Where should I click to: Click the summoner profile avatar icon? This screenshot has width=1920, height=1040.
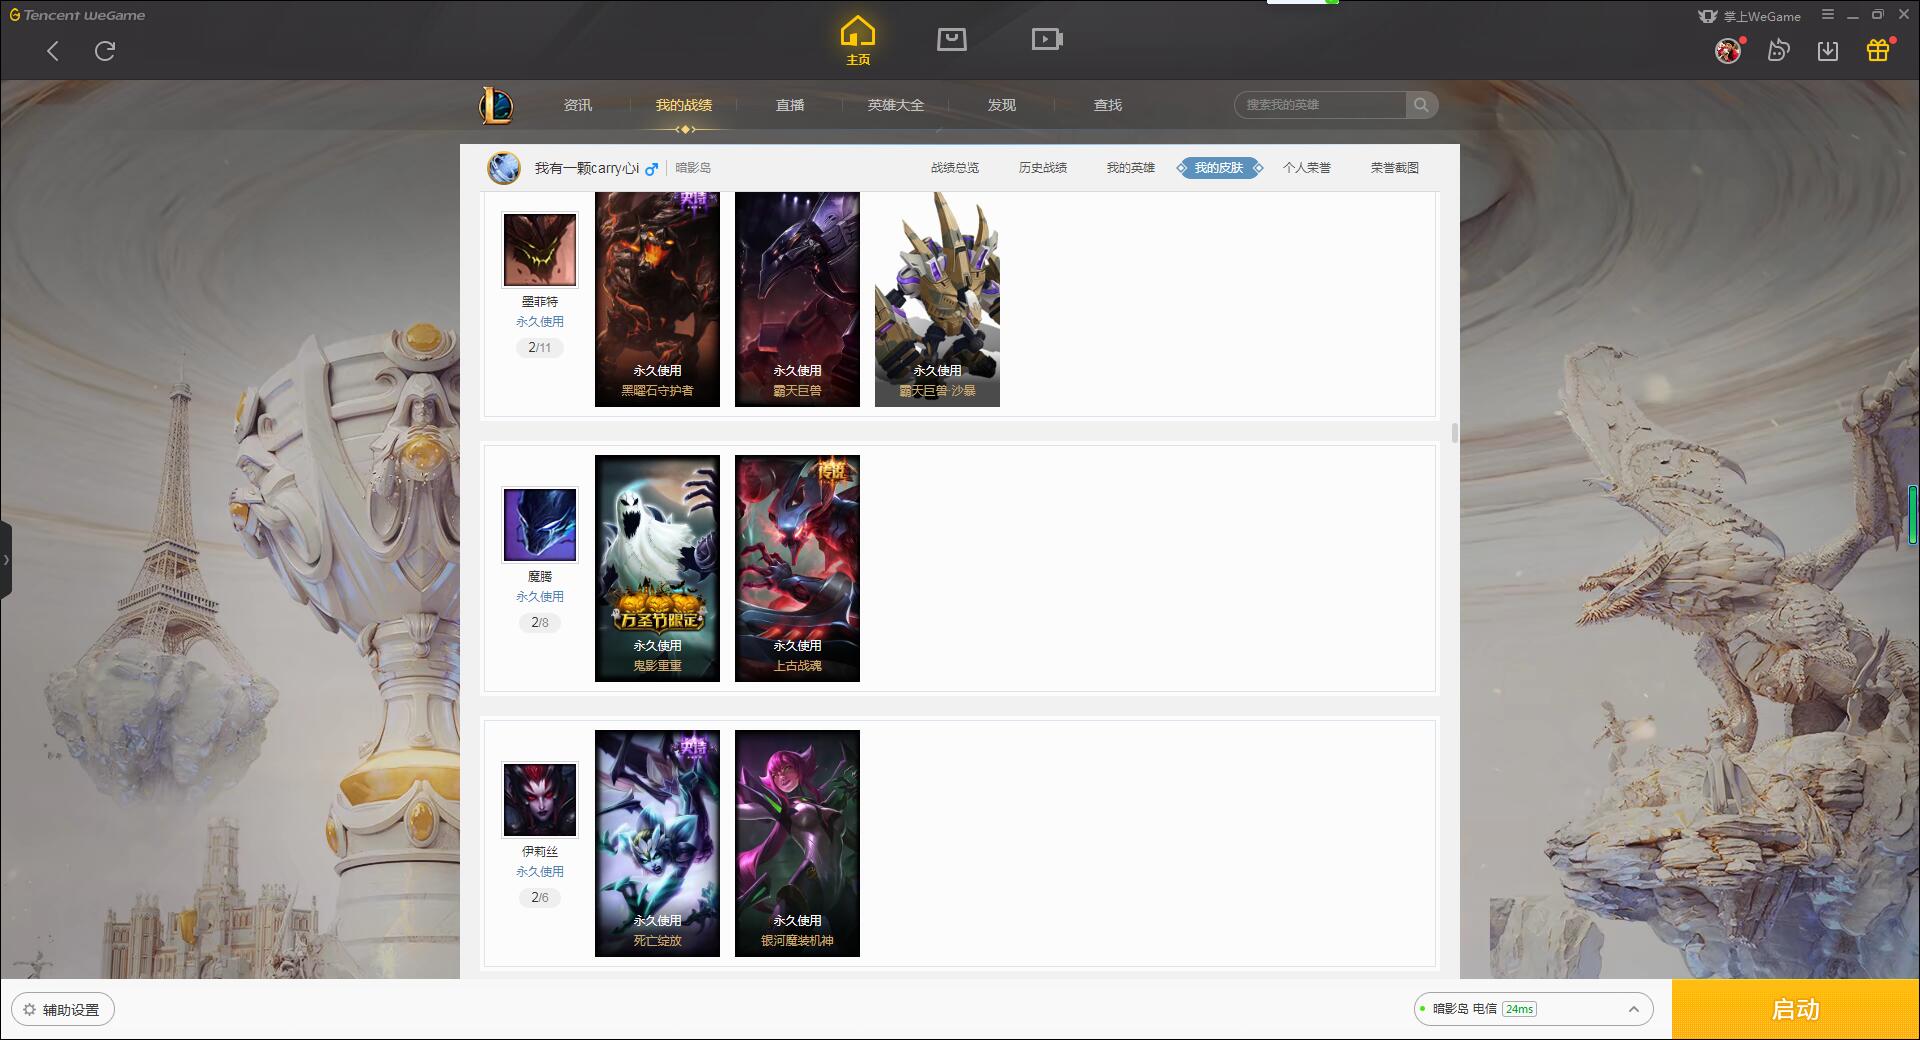point(504,168)
